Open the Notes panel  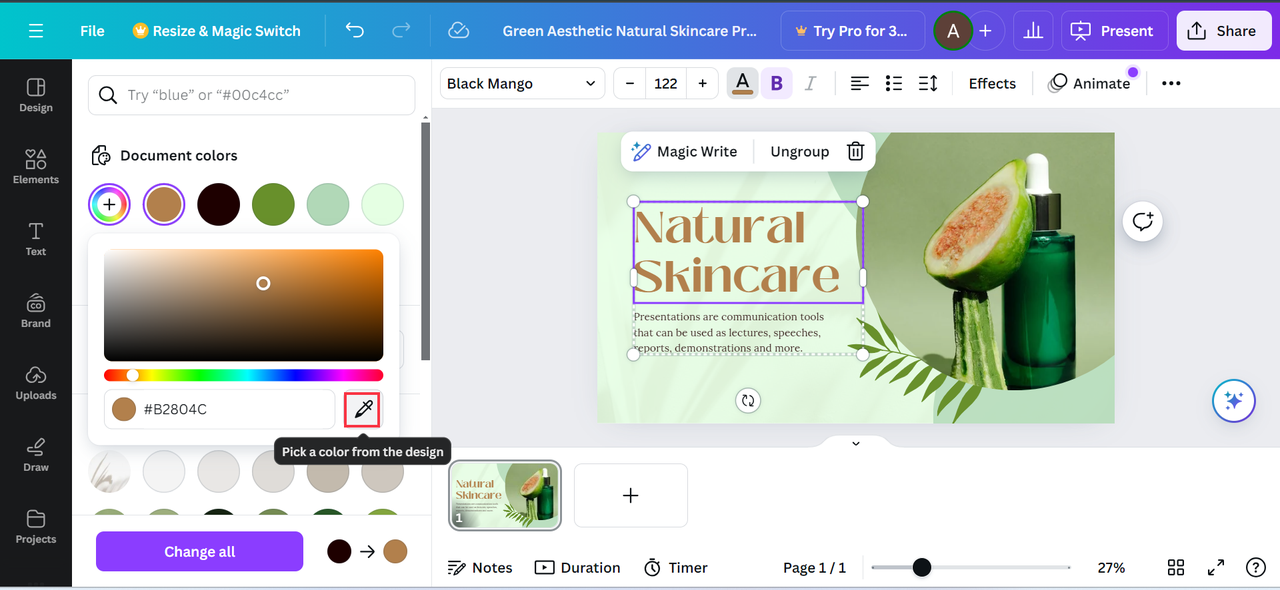point(480,567)
